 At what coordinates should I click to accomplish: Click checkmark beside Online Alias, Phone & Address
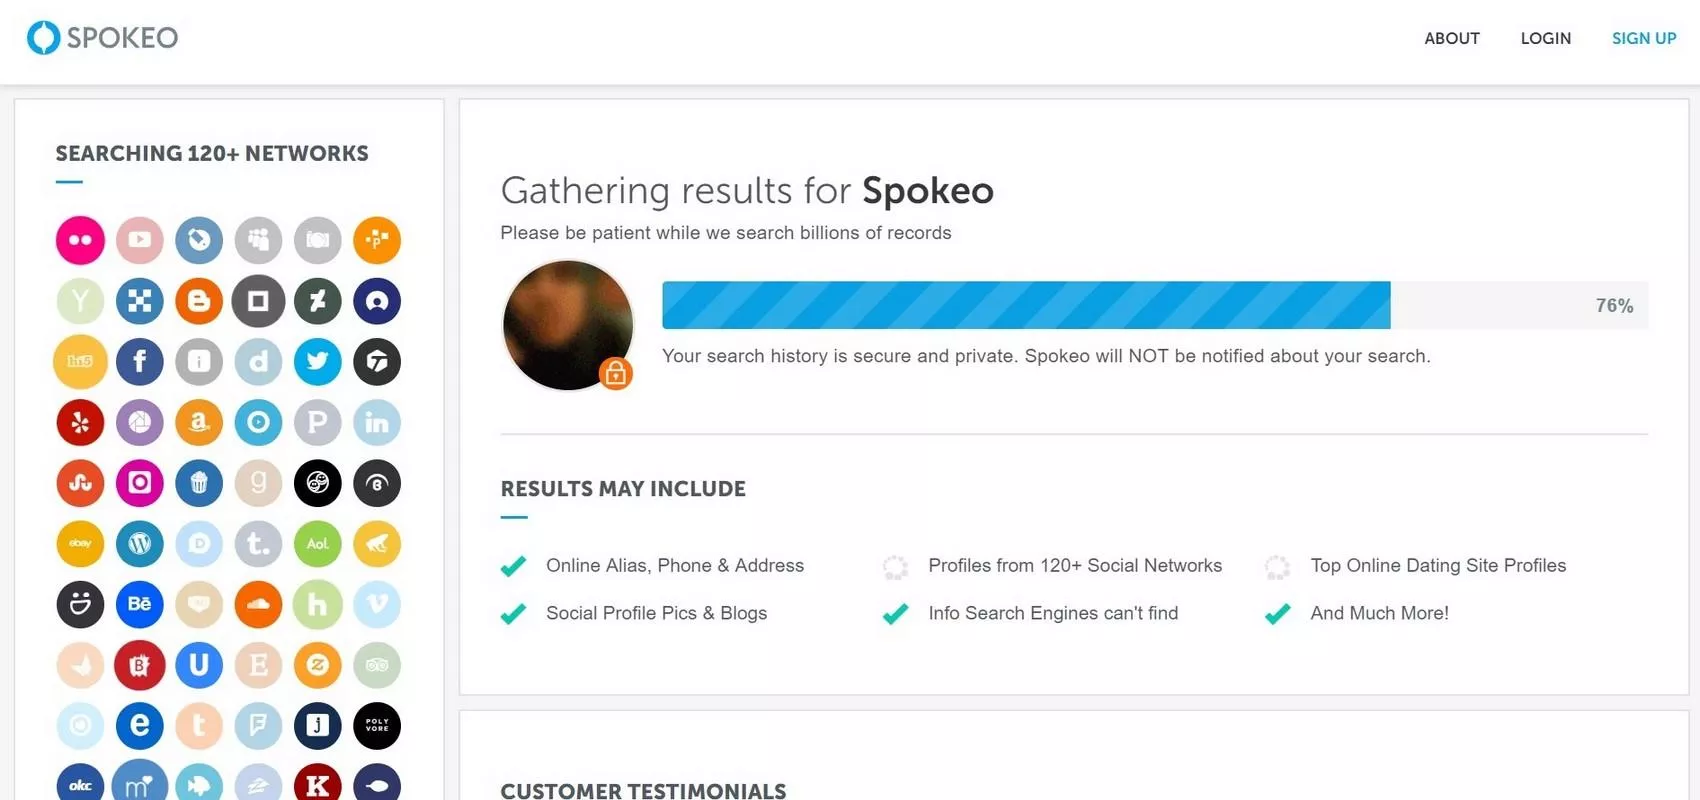(x=513, y=566)
